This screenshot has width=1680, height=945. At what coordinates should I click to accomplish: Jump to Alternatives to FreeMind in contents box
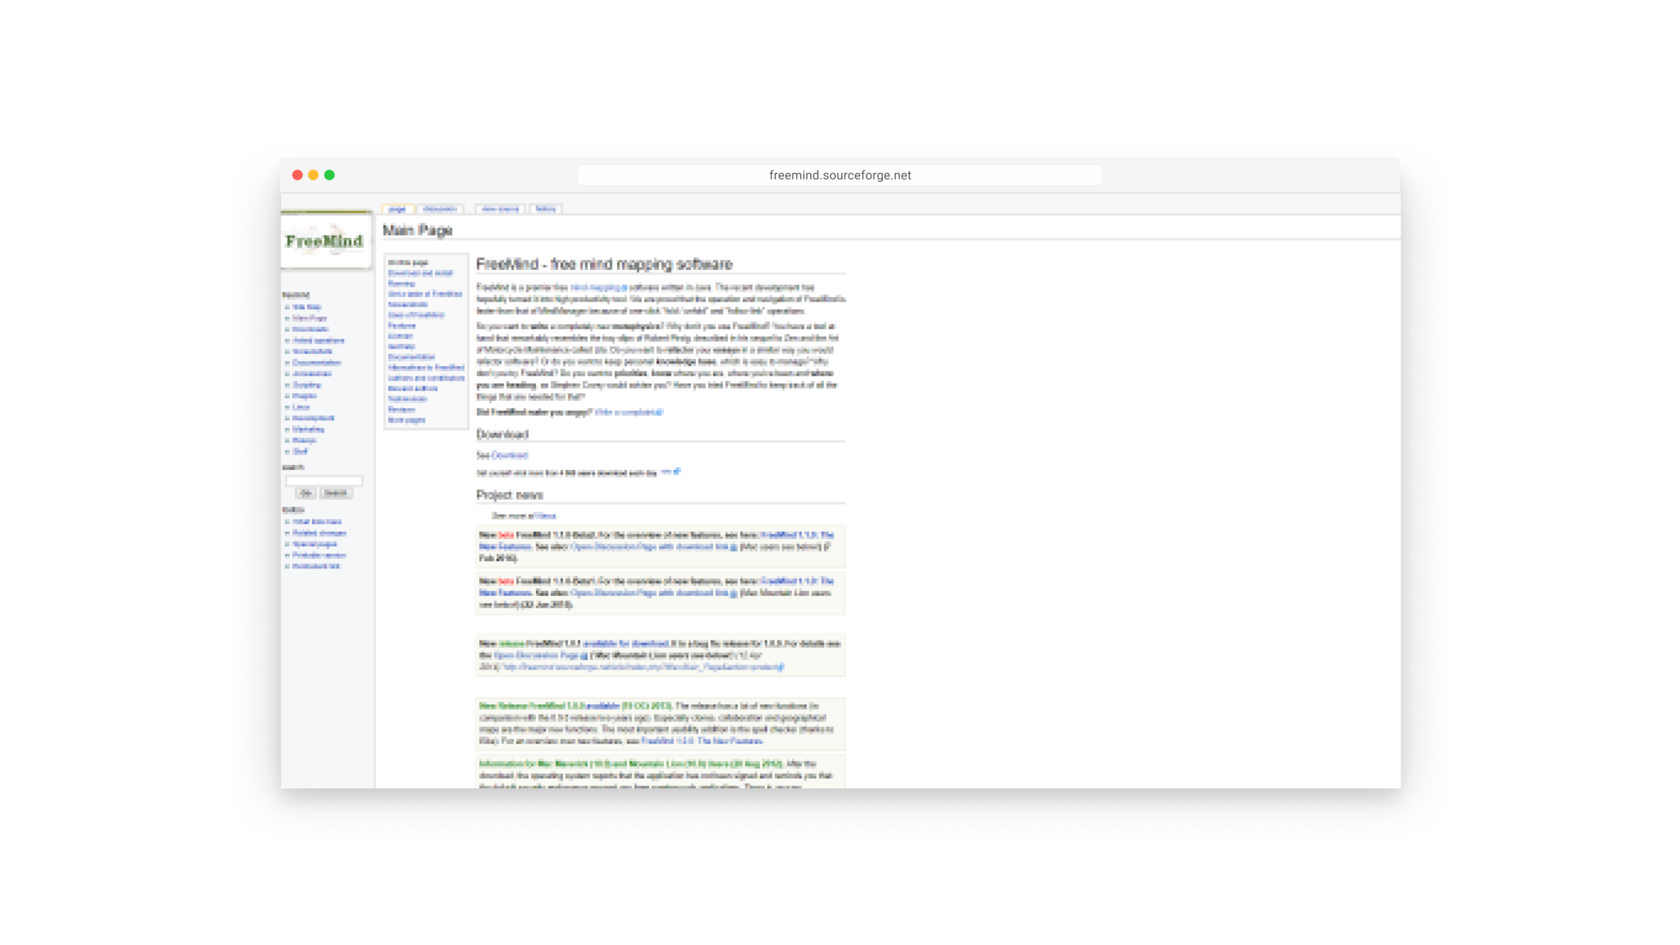pyautogui.click(x=426, y=367)
